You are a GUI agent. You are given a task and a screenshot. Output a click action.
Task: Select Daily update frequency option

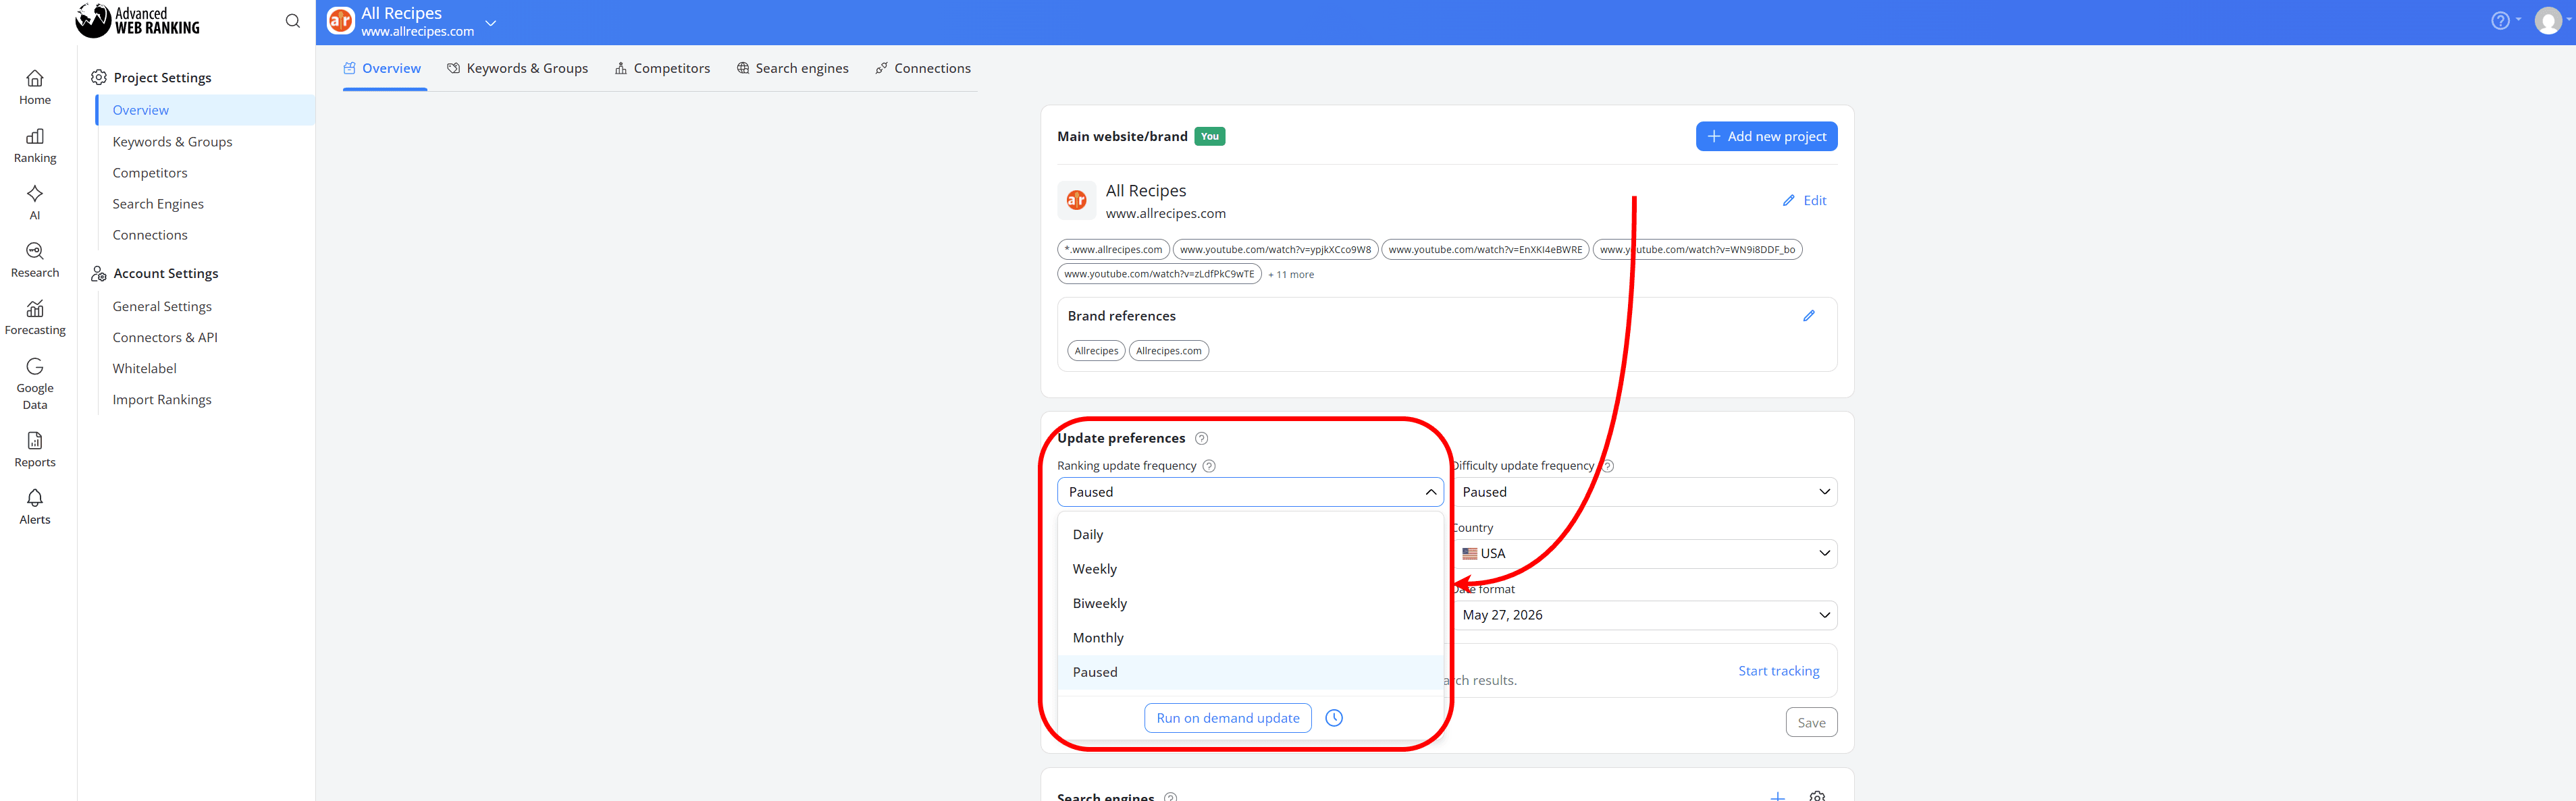pos(1250,535)
